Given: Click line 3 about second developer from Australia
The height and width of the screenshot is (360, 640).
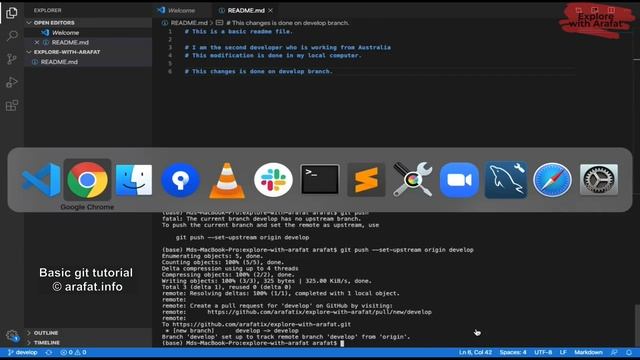Looking at the screenshot, I should (287, 47).
